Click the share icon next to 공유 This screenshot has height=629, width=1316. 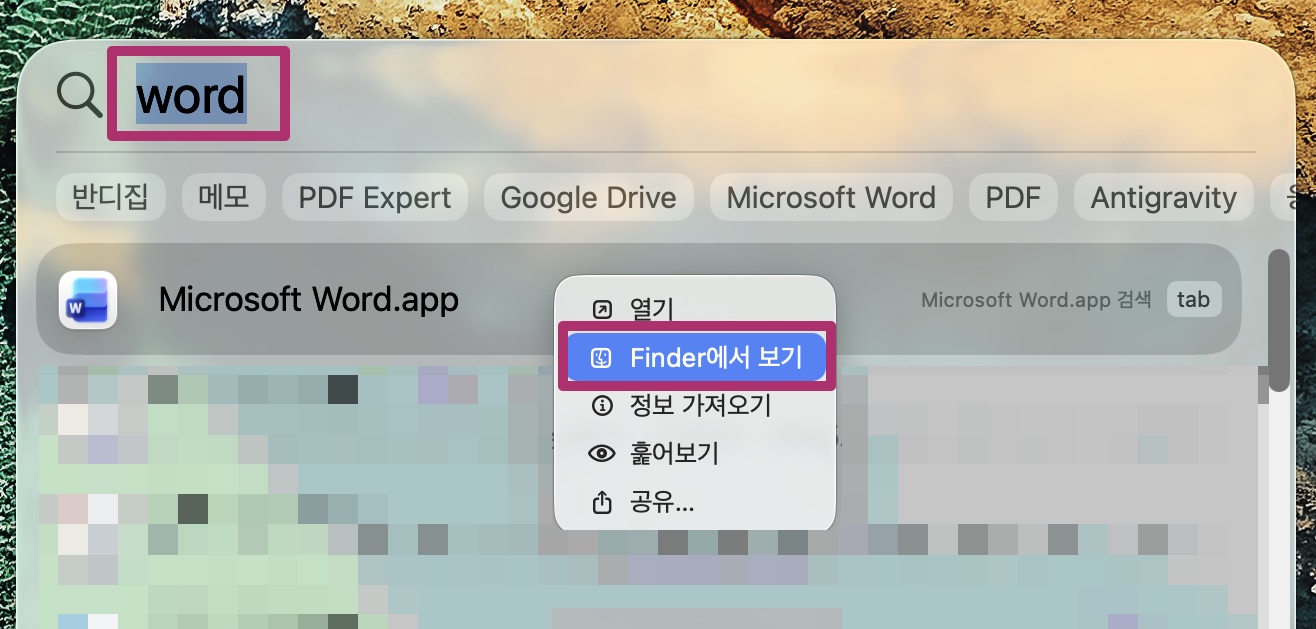(600, 503)
